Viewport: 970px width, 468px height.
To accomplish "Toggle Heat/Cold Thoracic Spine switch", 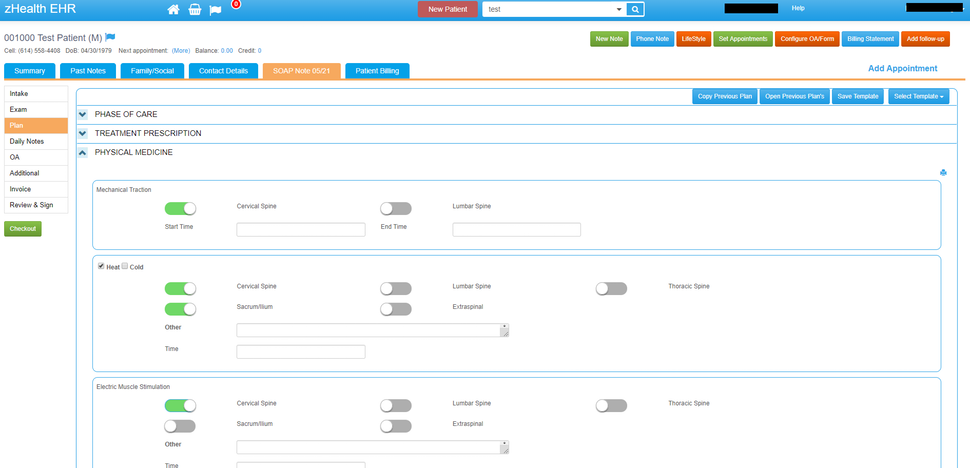I will [x=611, y=289].
